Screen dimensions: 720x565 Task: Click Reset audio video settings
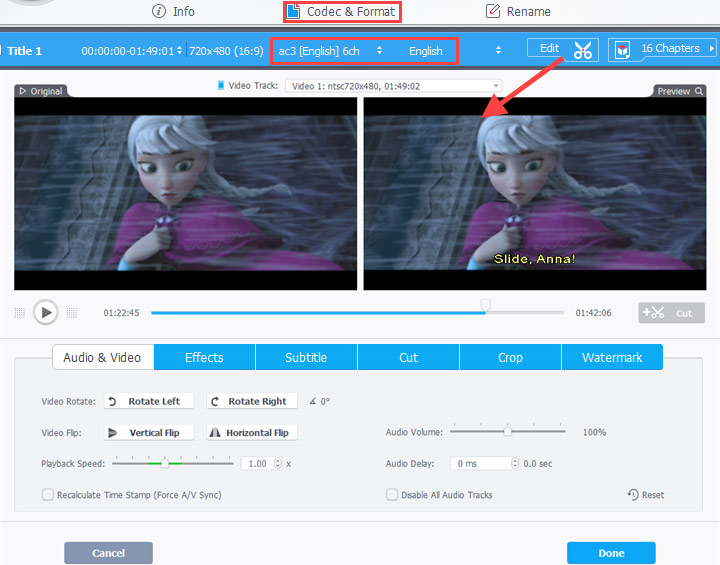point(646,495)
